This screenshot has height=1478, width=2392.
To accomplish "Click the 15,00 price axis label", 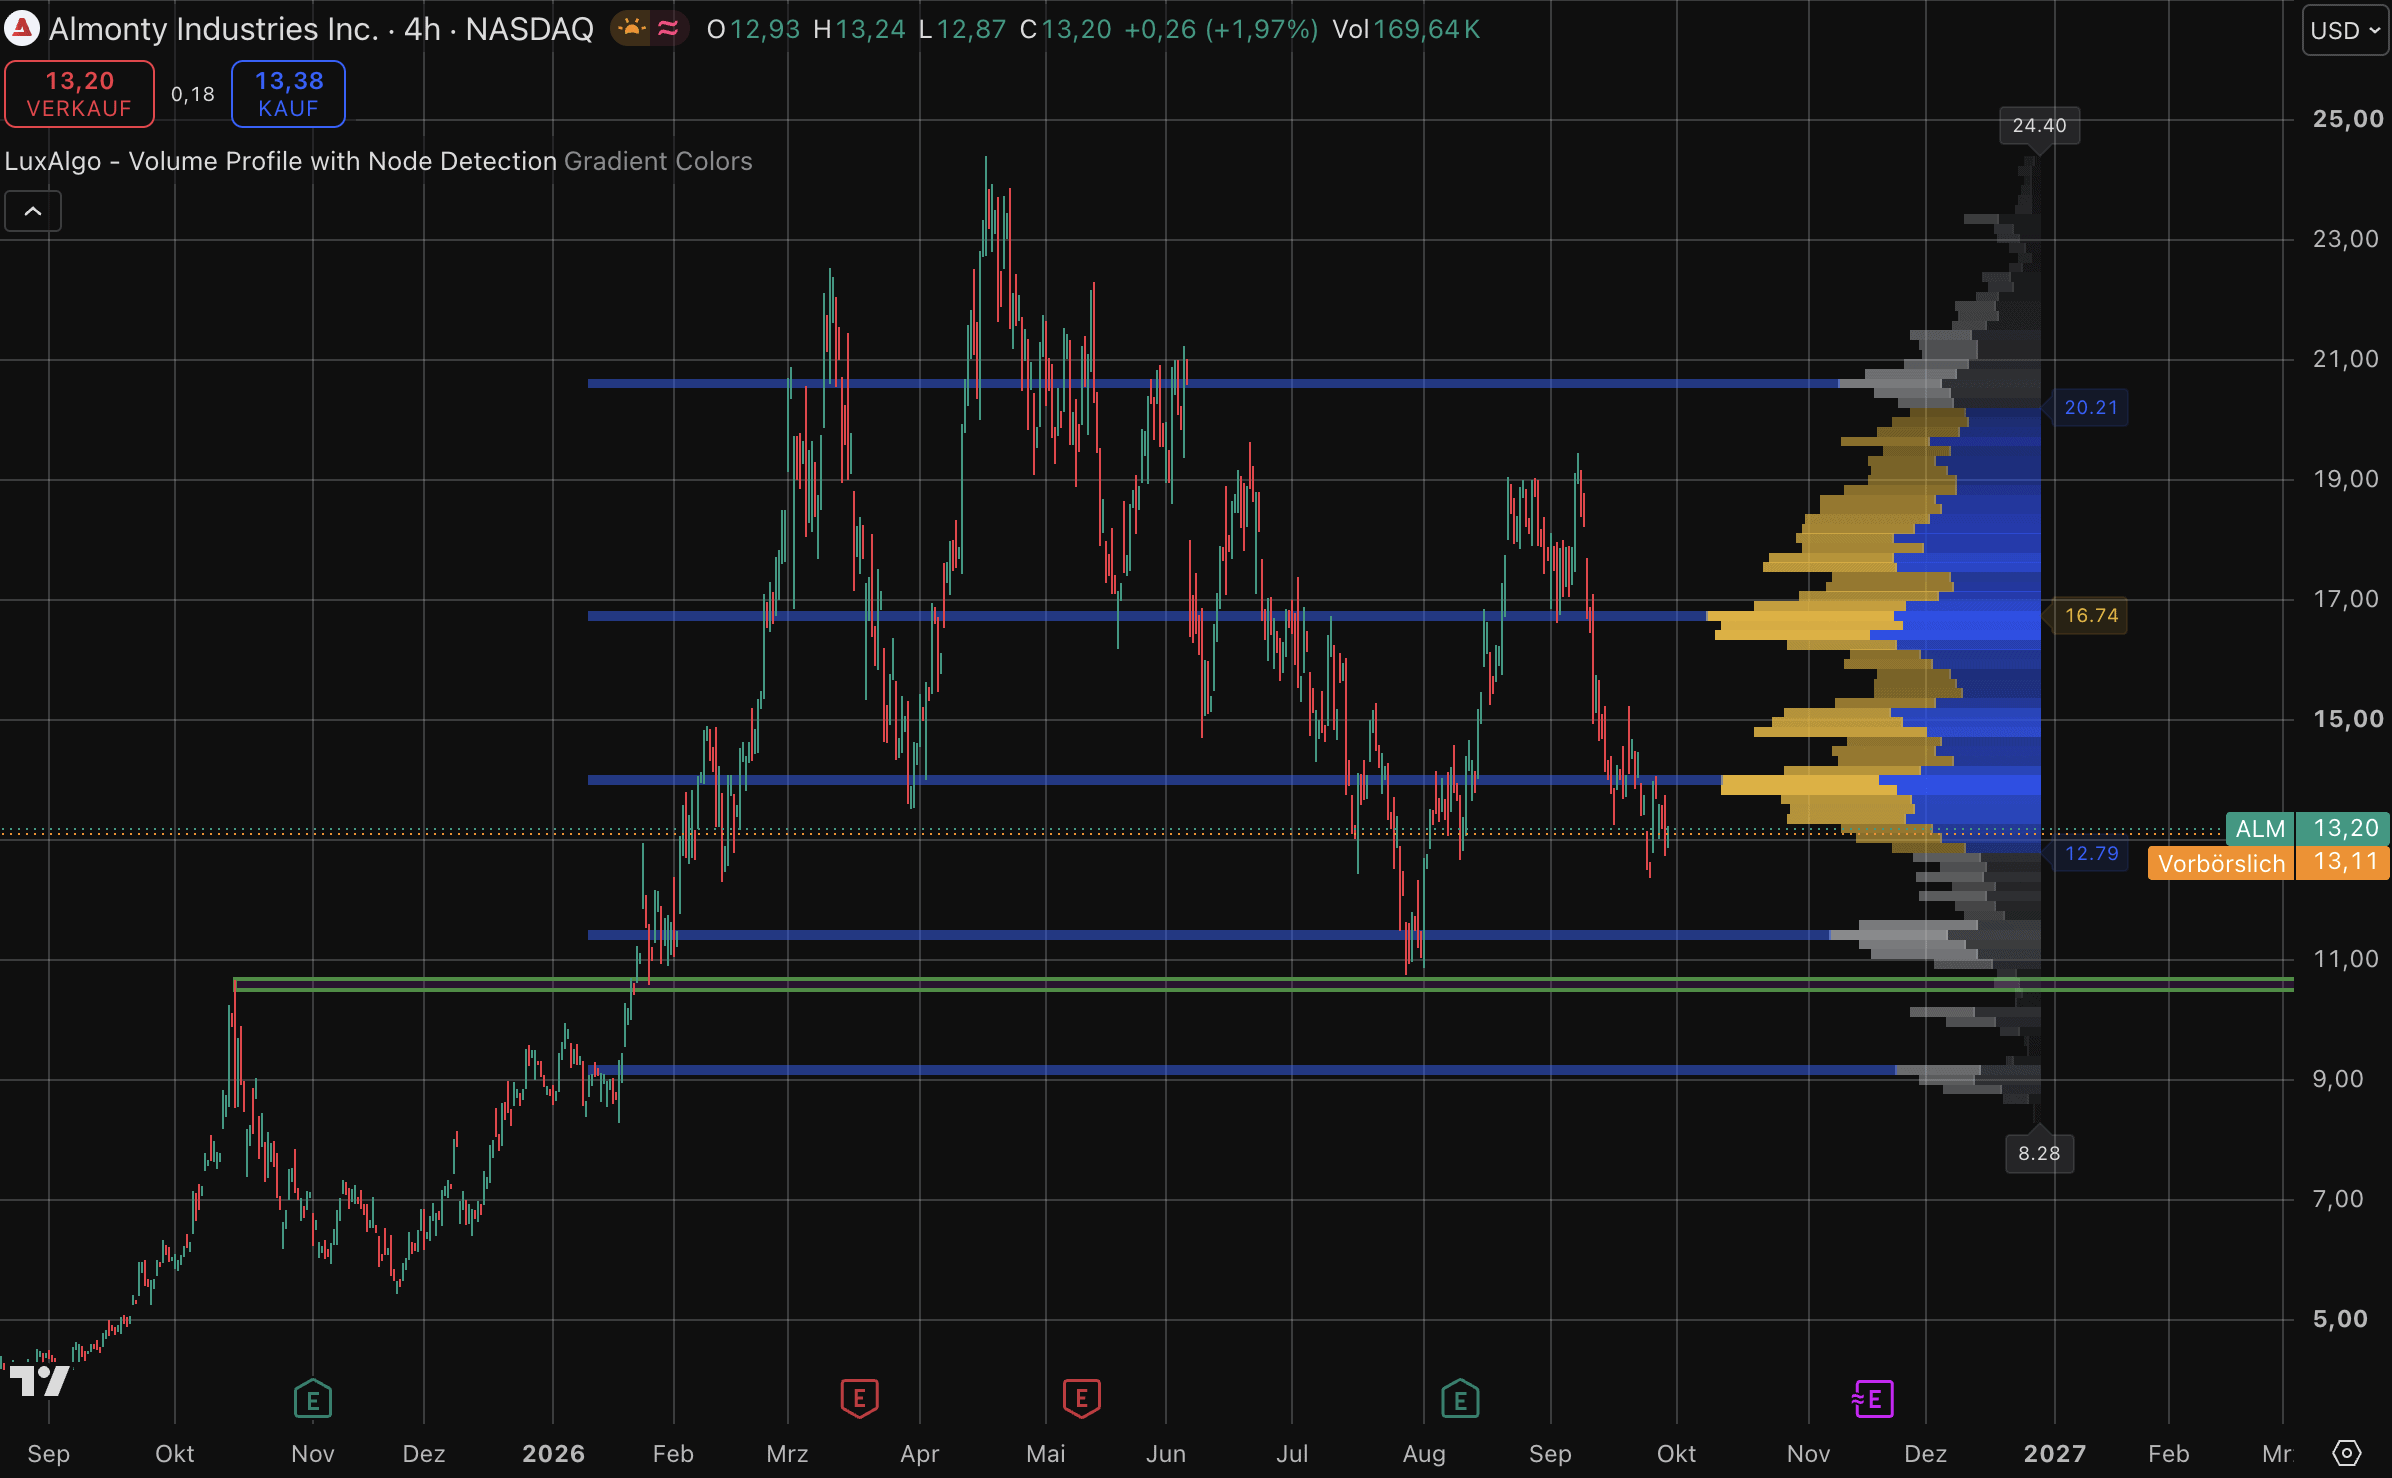I will click(x=2348, y=719).
